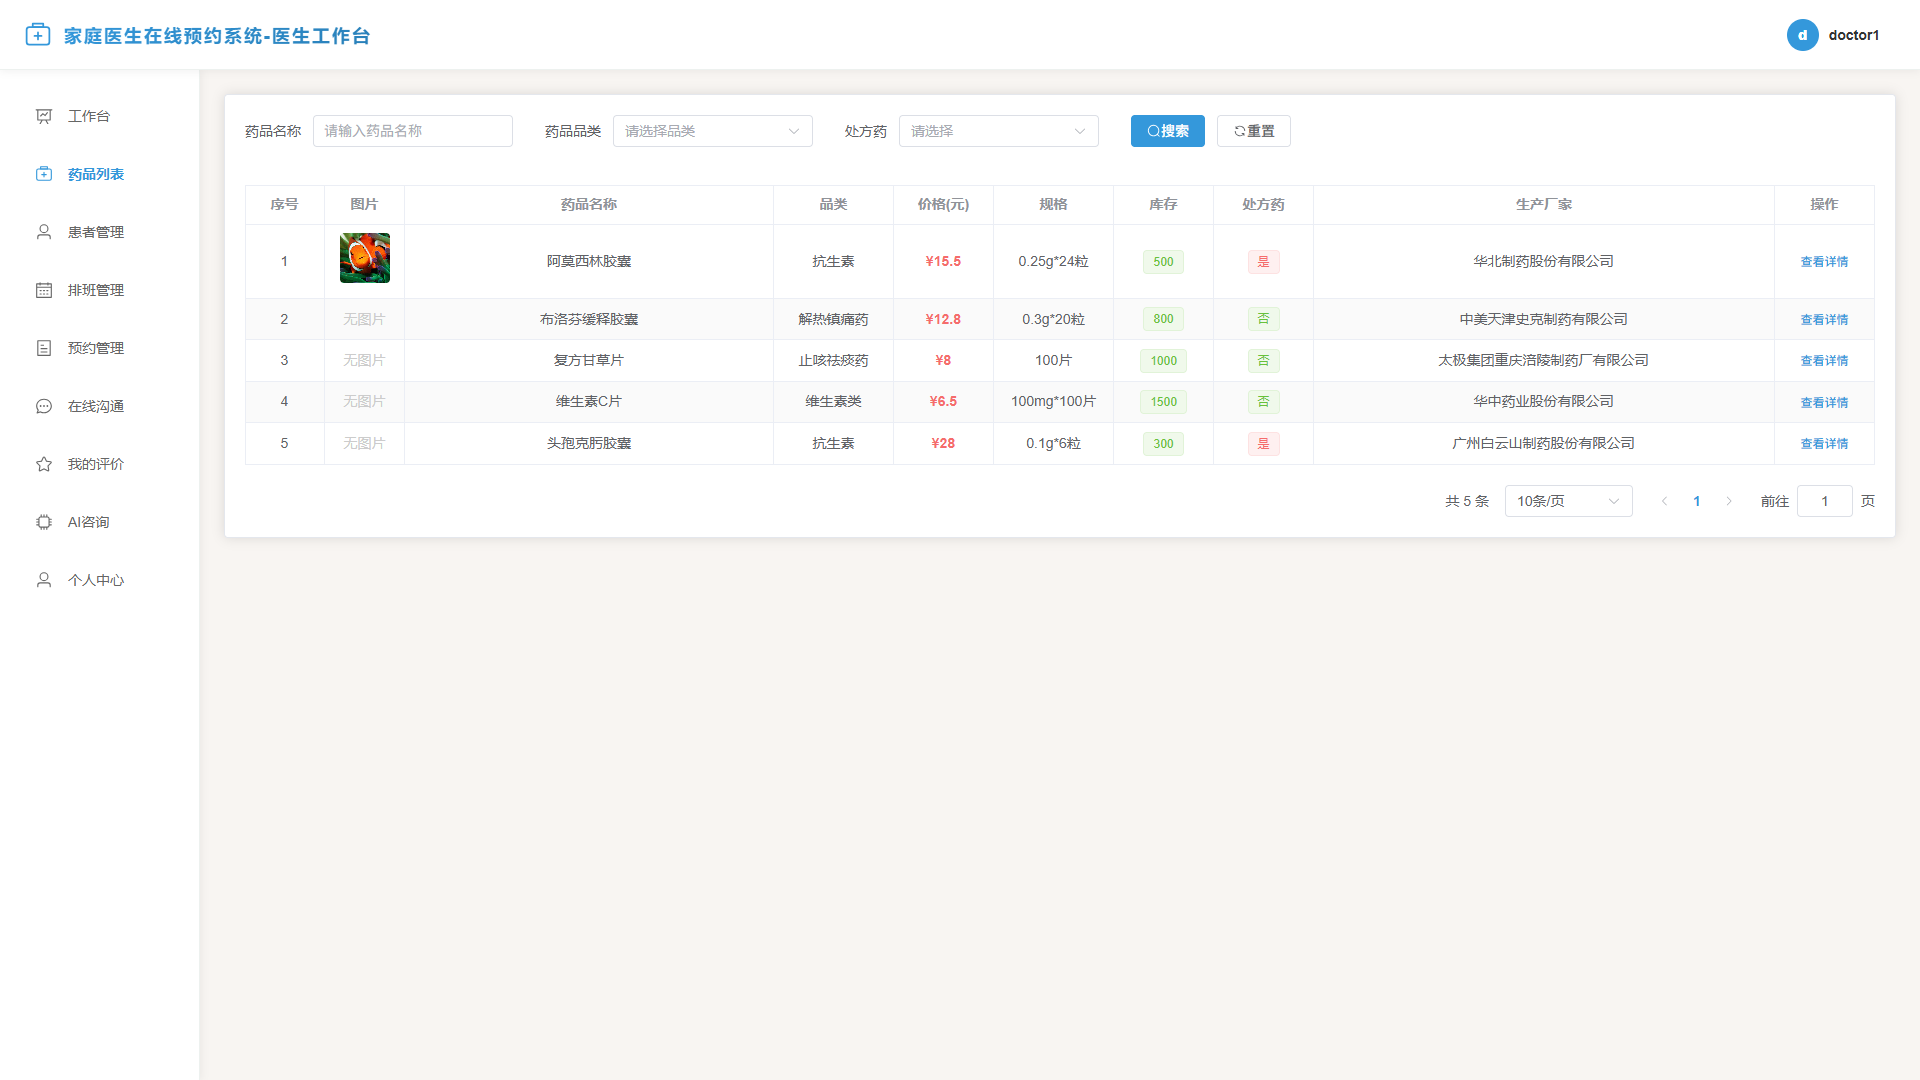This screenshot has width=1920, height=1080.
Task: Open 工作台 from sidebar icon
Action: pyautogui.click(x=44, y=116)
